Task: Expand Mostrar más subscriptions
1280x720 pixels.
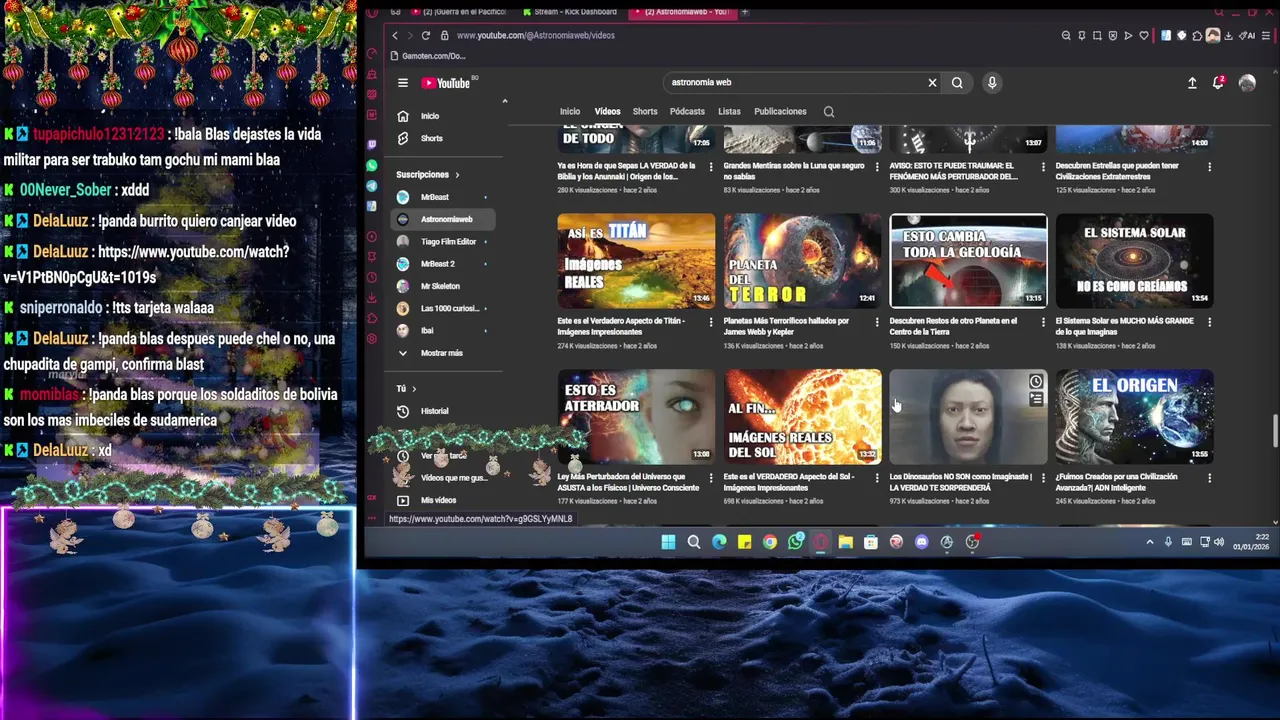Action: (430, 353)
